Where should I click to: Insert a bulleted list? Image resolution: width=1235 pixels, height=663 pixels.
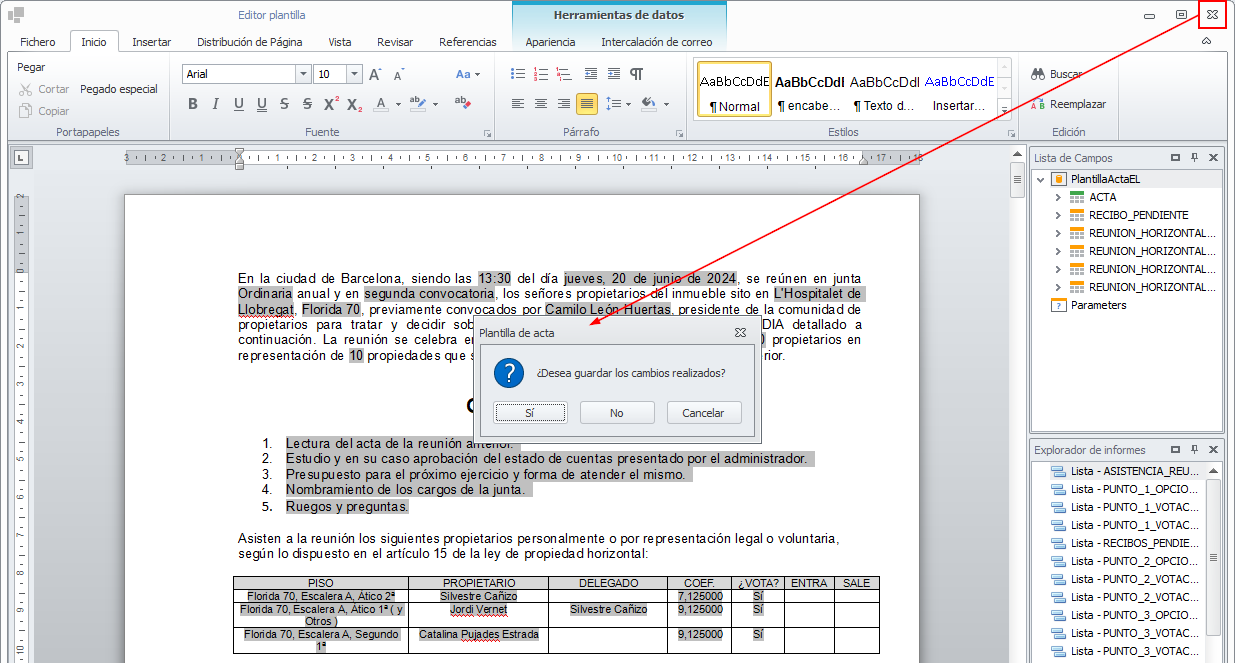[518, 74]
